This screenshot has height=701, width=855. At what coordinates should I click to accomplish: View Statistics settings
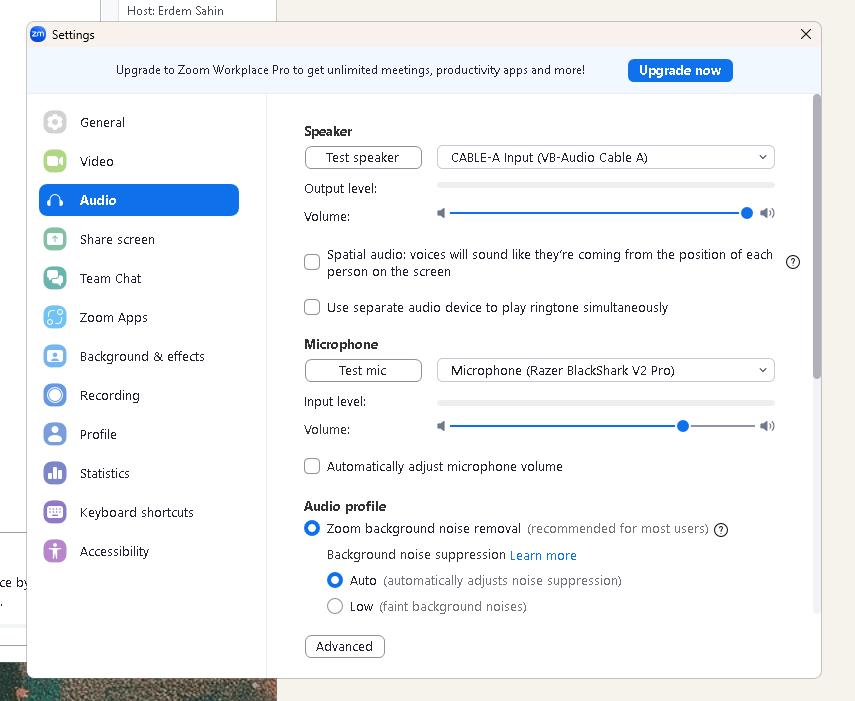coord(139,473)
